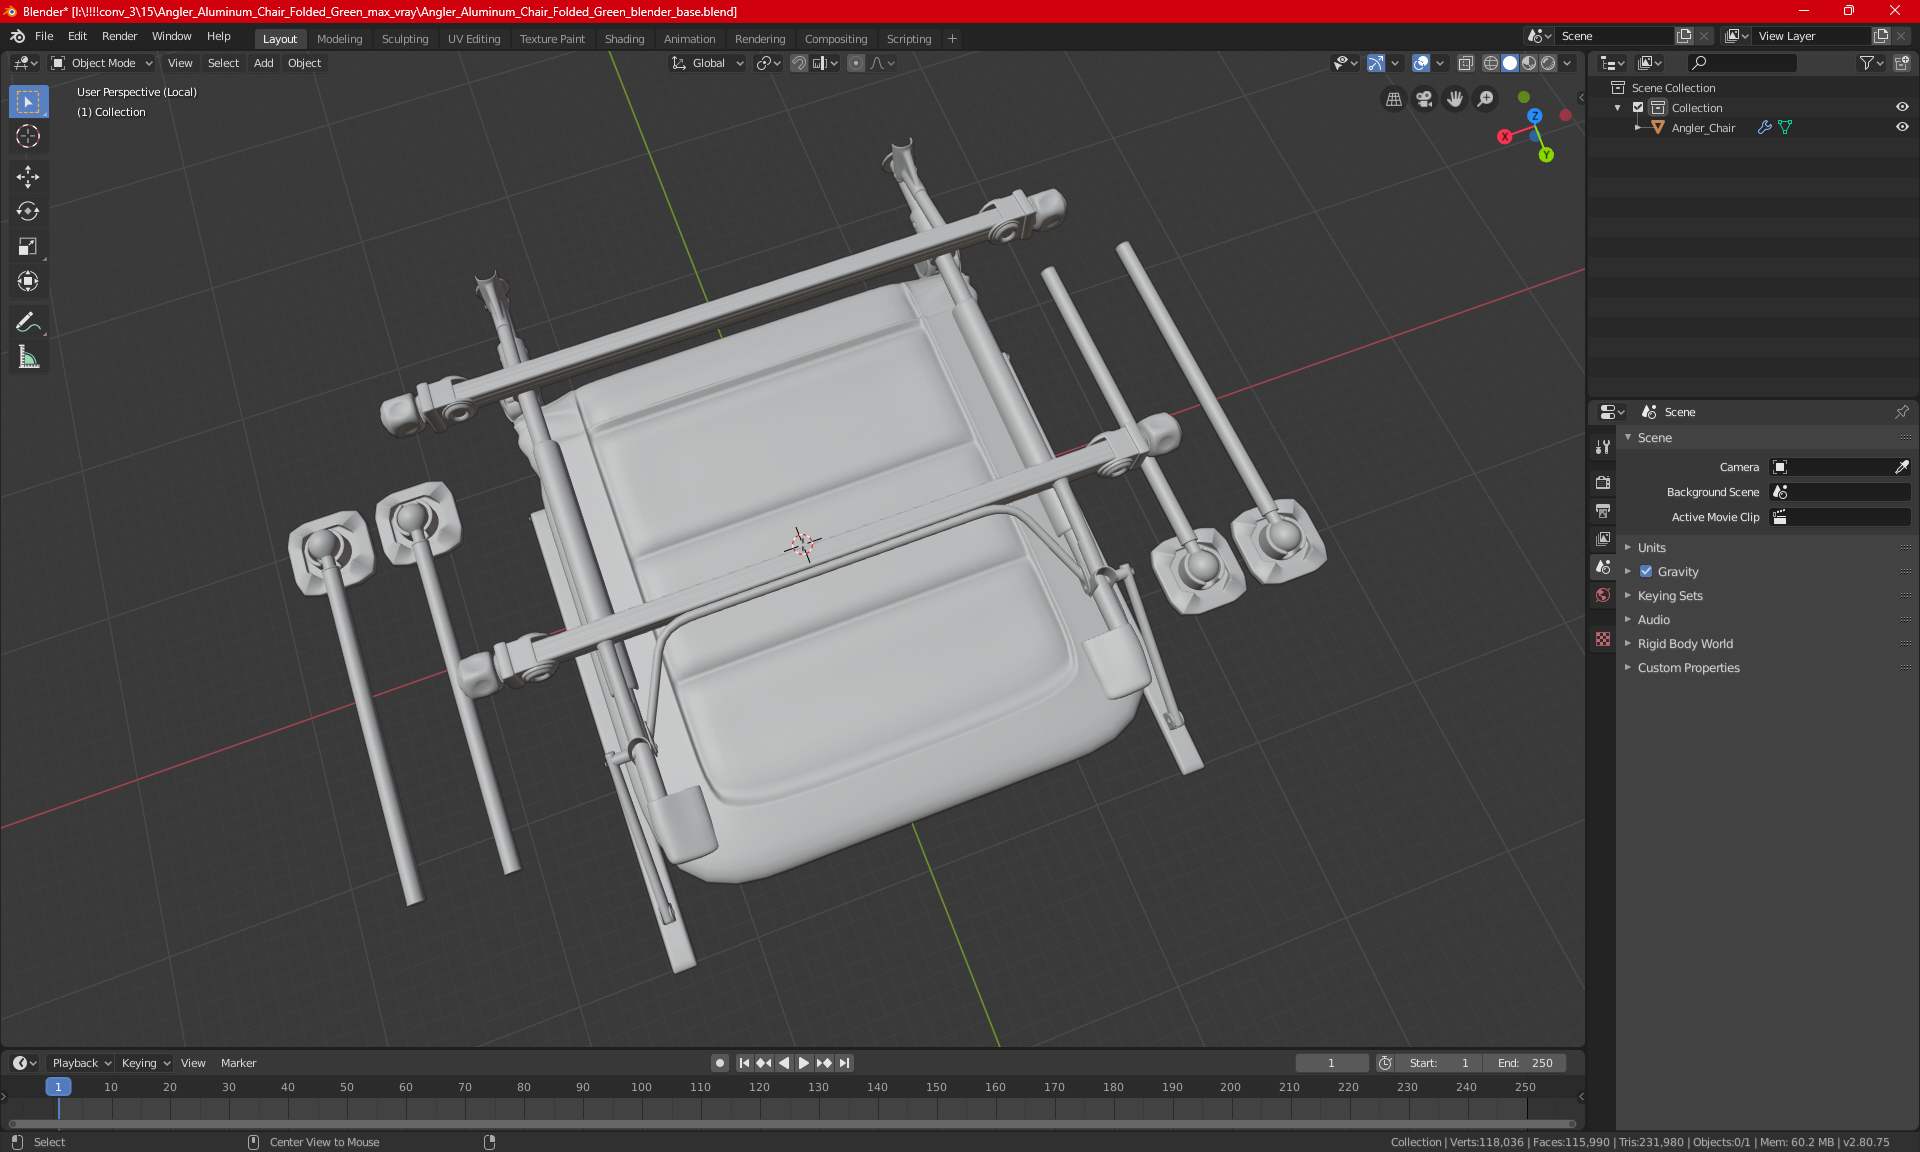Image resolution: width=1920 pixels, height=1152 pixels.
Task: Open the Tool properties tab
Action: coord(1603,447)
